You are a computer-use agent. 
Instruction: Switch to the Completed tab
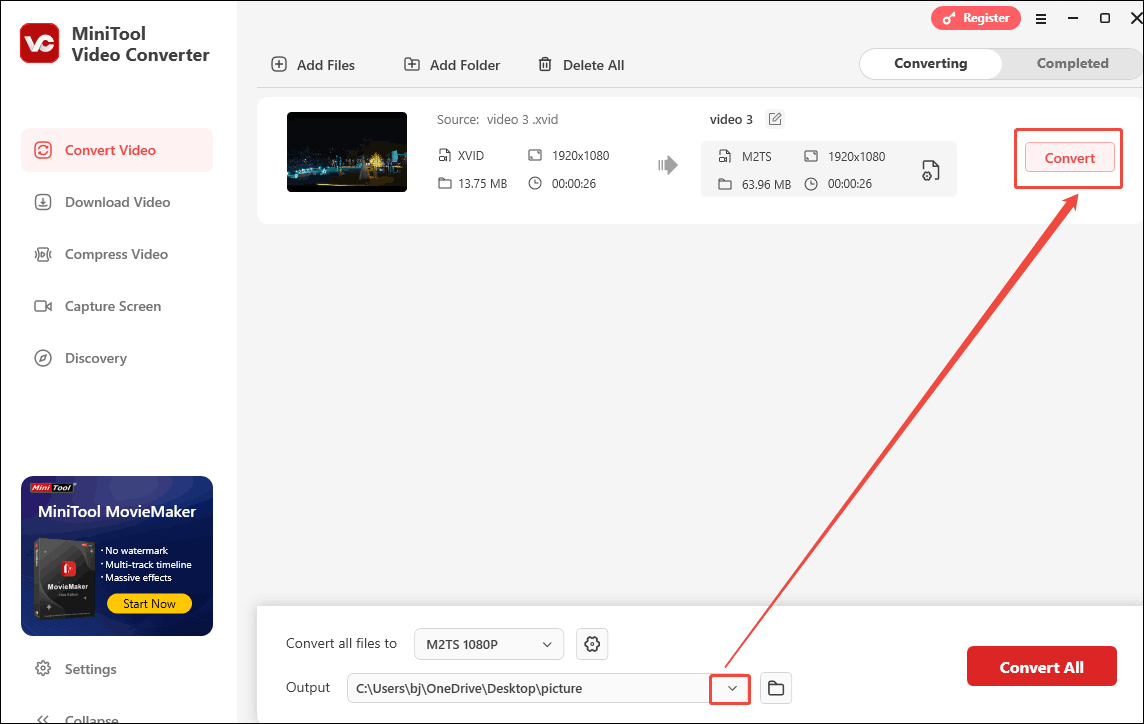coord(1072,63)
